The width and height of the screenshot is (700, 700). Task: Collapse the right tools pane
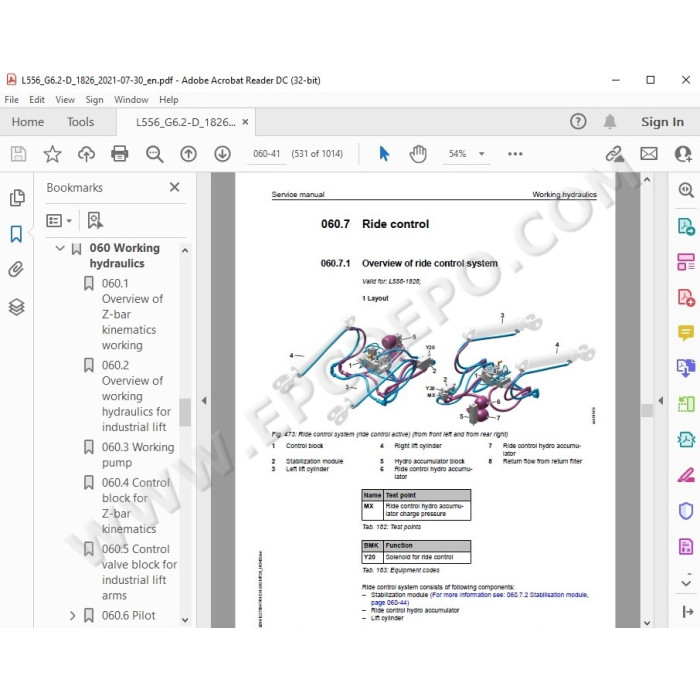(x=660, y=400)
